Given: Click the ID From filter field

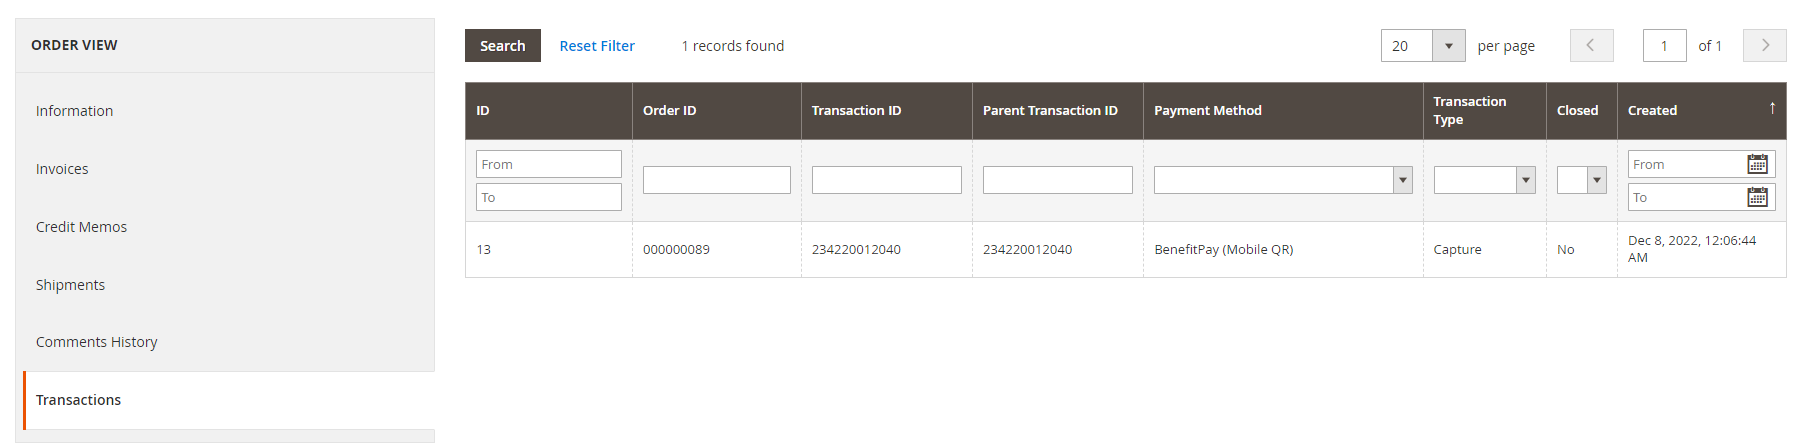Looking at the screenshot, I should pos(548,164).
